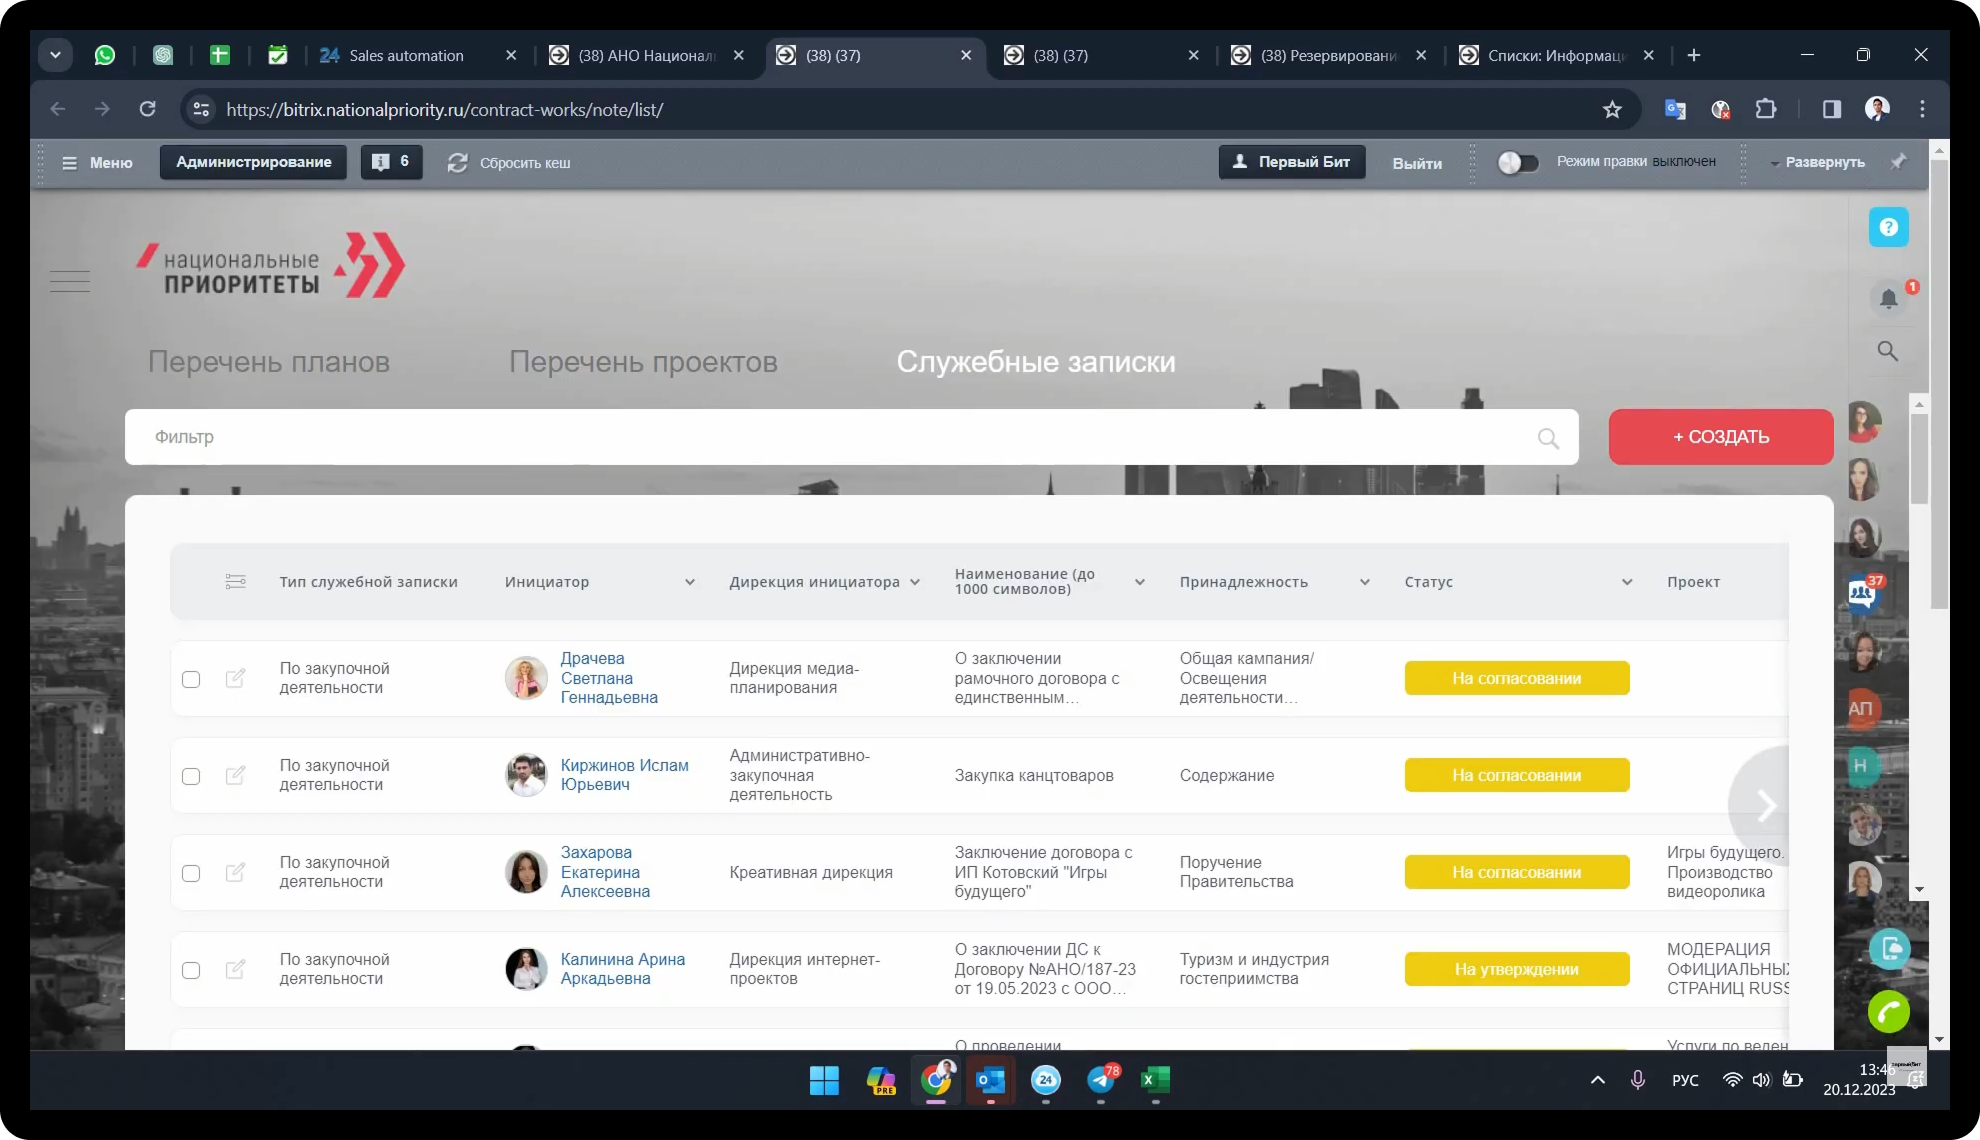Open the Инициатор column dropdown arrow

click(x=689, y=582)
